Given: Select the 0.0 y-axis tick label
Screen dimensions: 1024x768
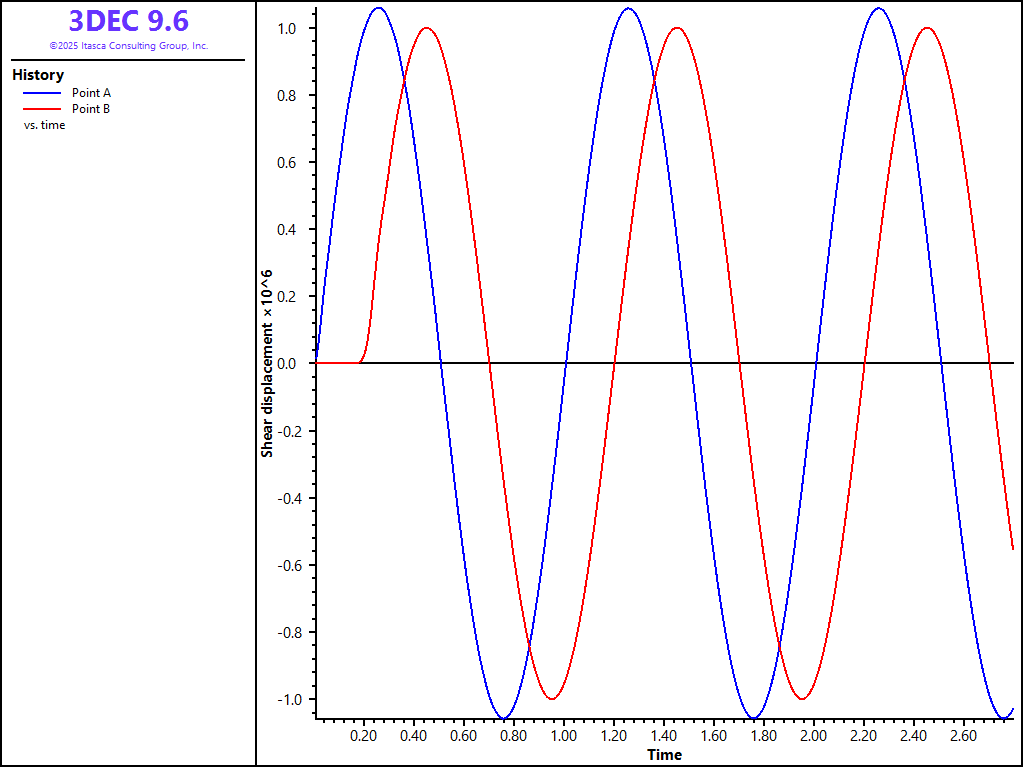Looking at the screenshot, I should (x=287, y=364).
